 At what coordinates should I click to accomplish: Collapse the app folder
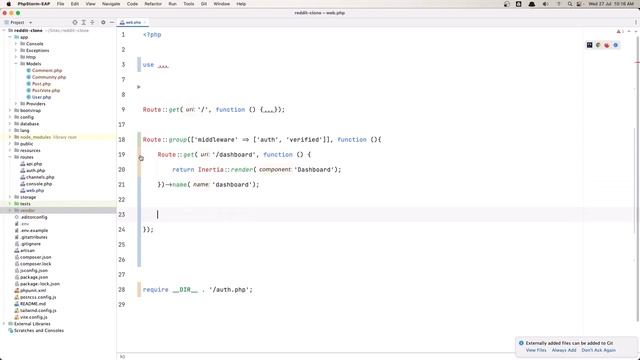pos(10,37)
